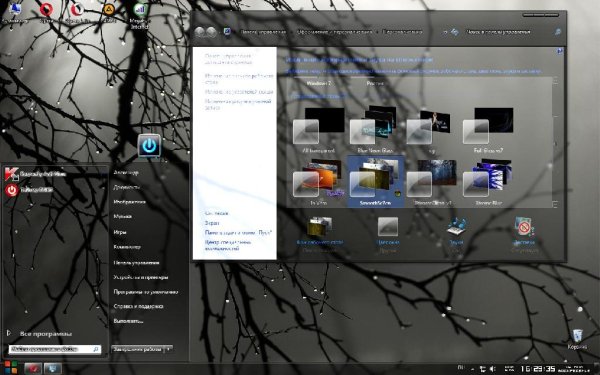Click the control panel icon in address bar
This screenshot has width=600, height=375.
(227, 32)
